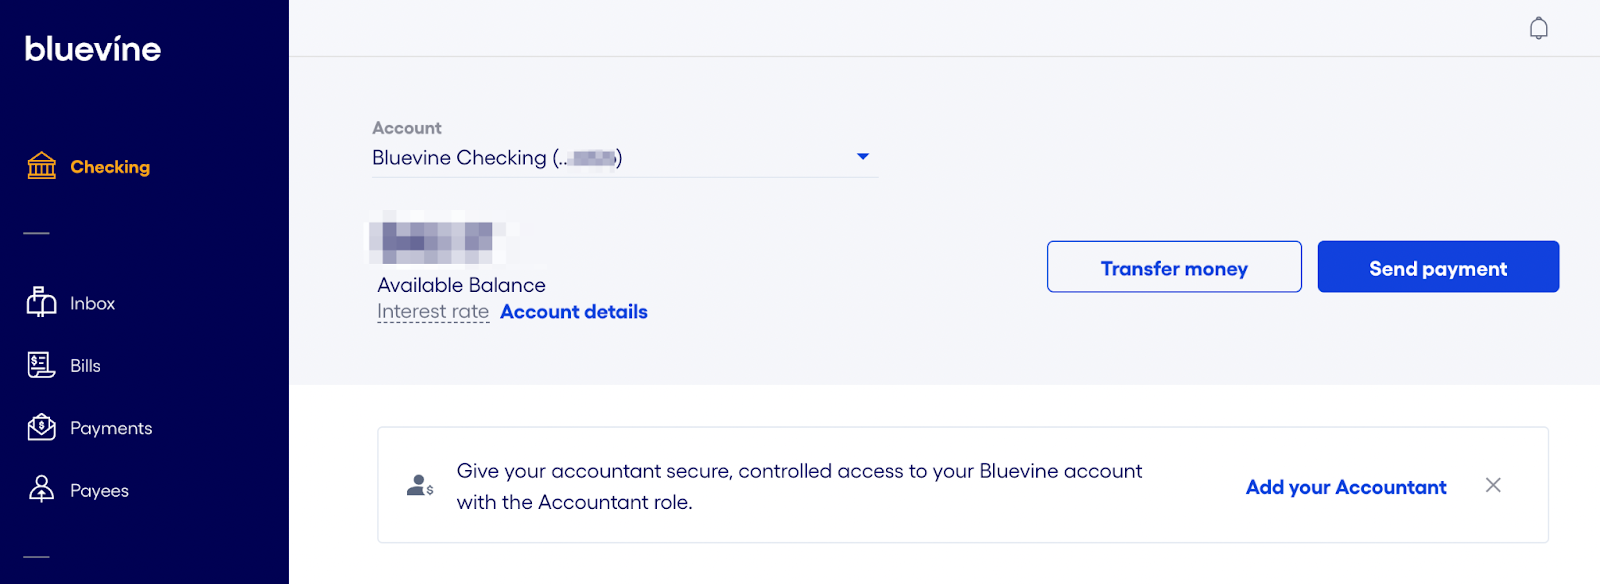Click the Checking bank icon
1600x584 pixels.
[42, 166]
